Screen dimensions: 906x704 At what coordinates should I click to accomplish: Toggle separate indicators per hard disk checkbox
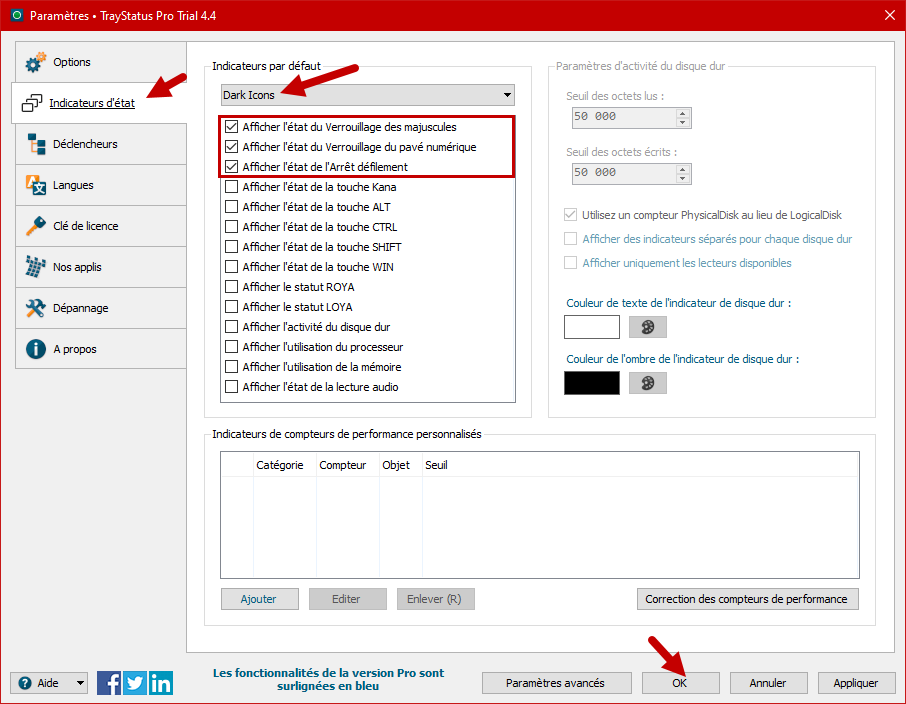click(570, 239)
